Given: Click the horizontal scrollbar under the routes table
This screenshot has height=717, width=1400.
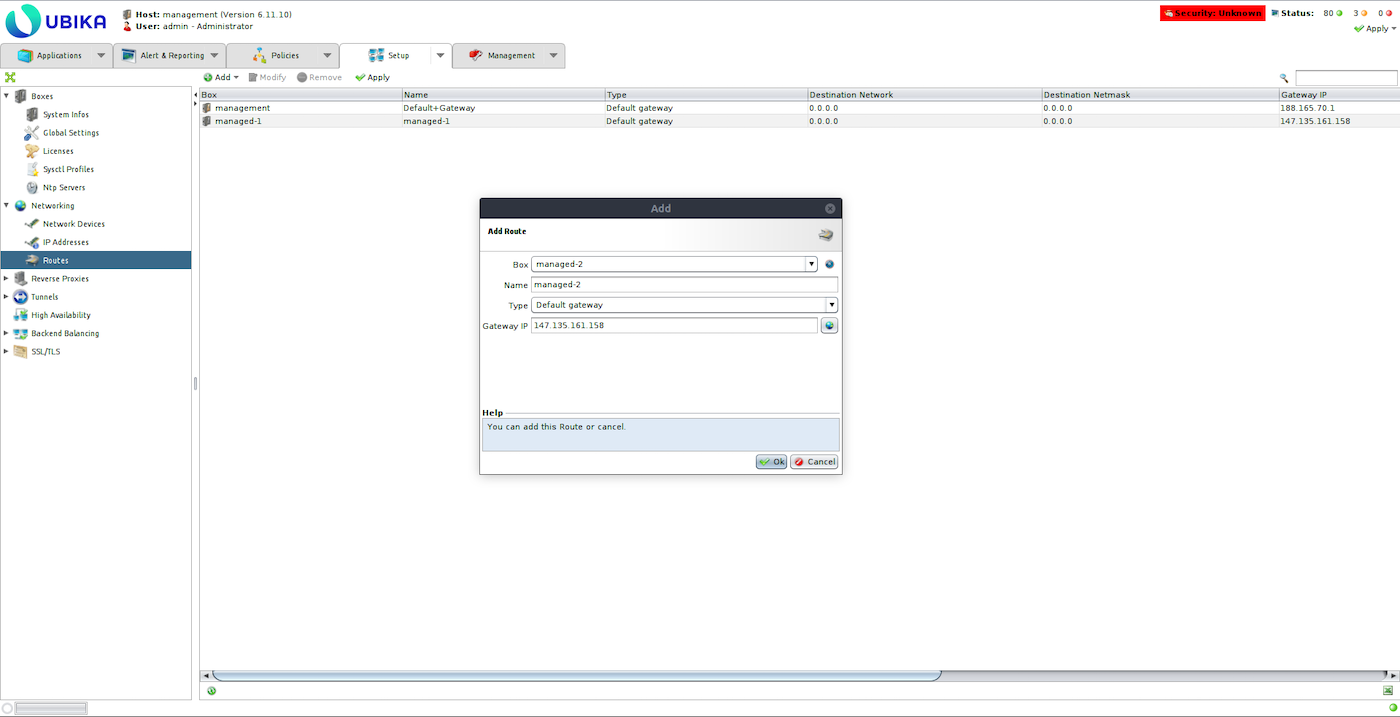Looking at the screenshot, I should point(576,675).
